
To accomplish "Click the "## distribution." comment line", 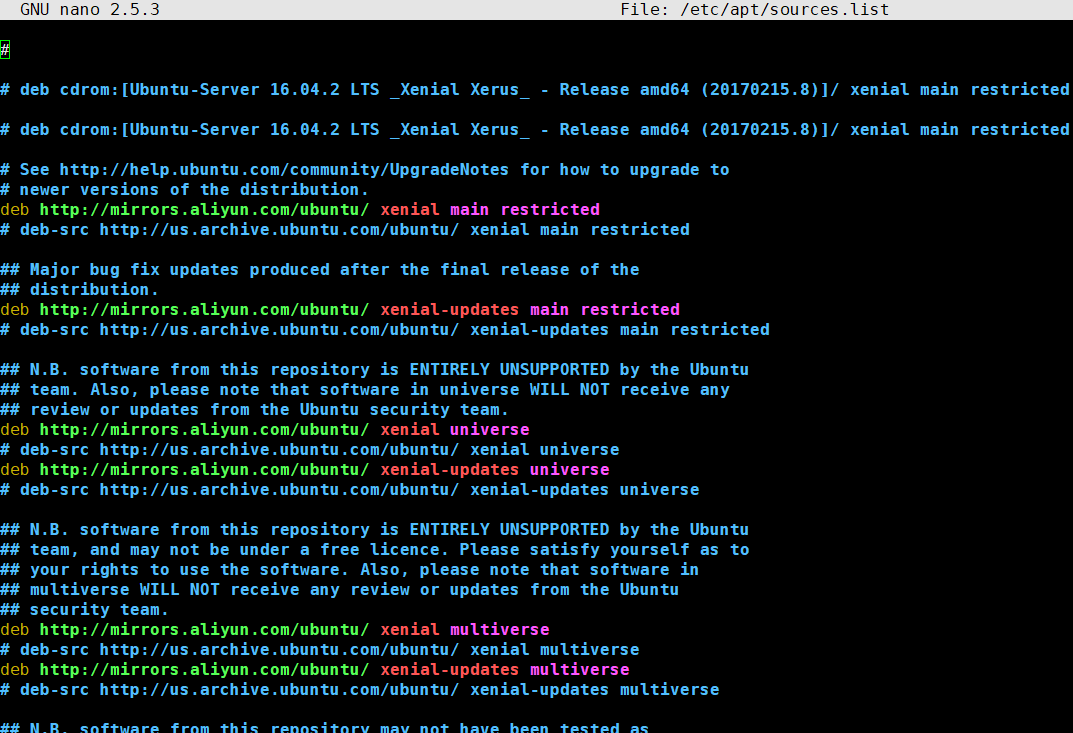I will point(79,290).
